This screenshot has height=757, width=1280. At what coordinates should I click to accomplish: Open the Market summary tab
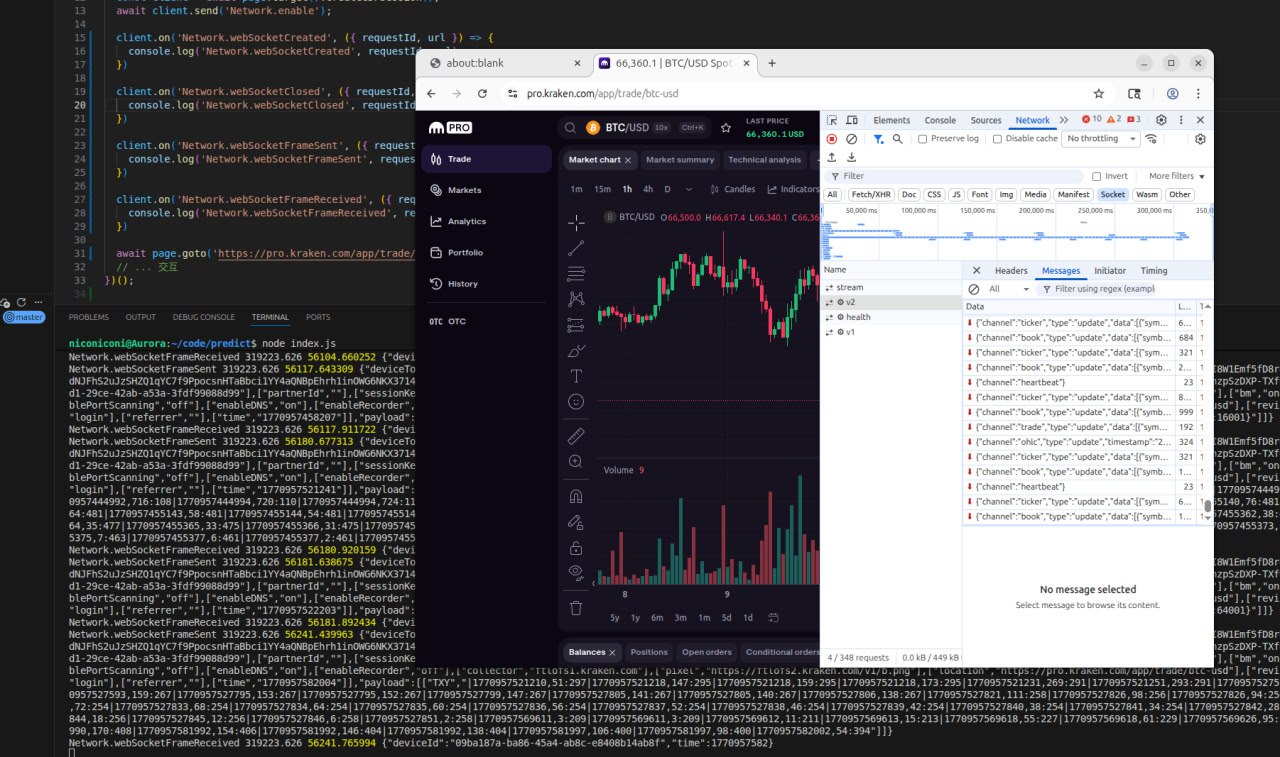pos(680,160)
